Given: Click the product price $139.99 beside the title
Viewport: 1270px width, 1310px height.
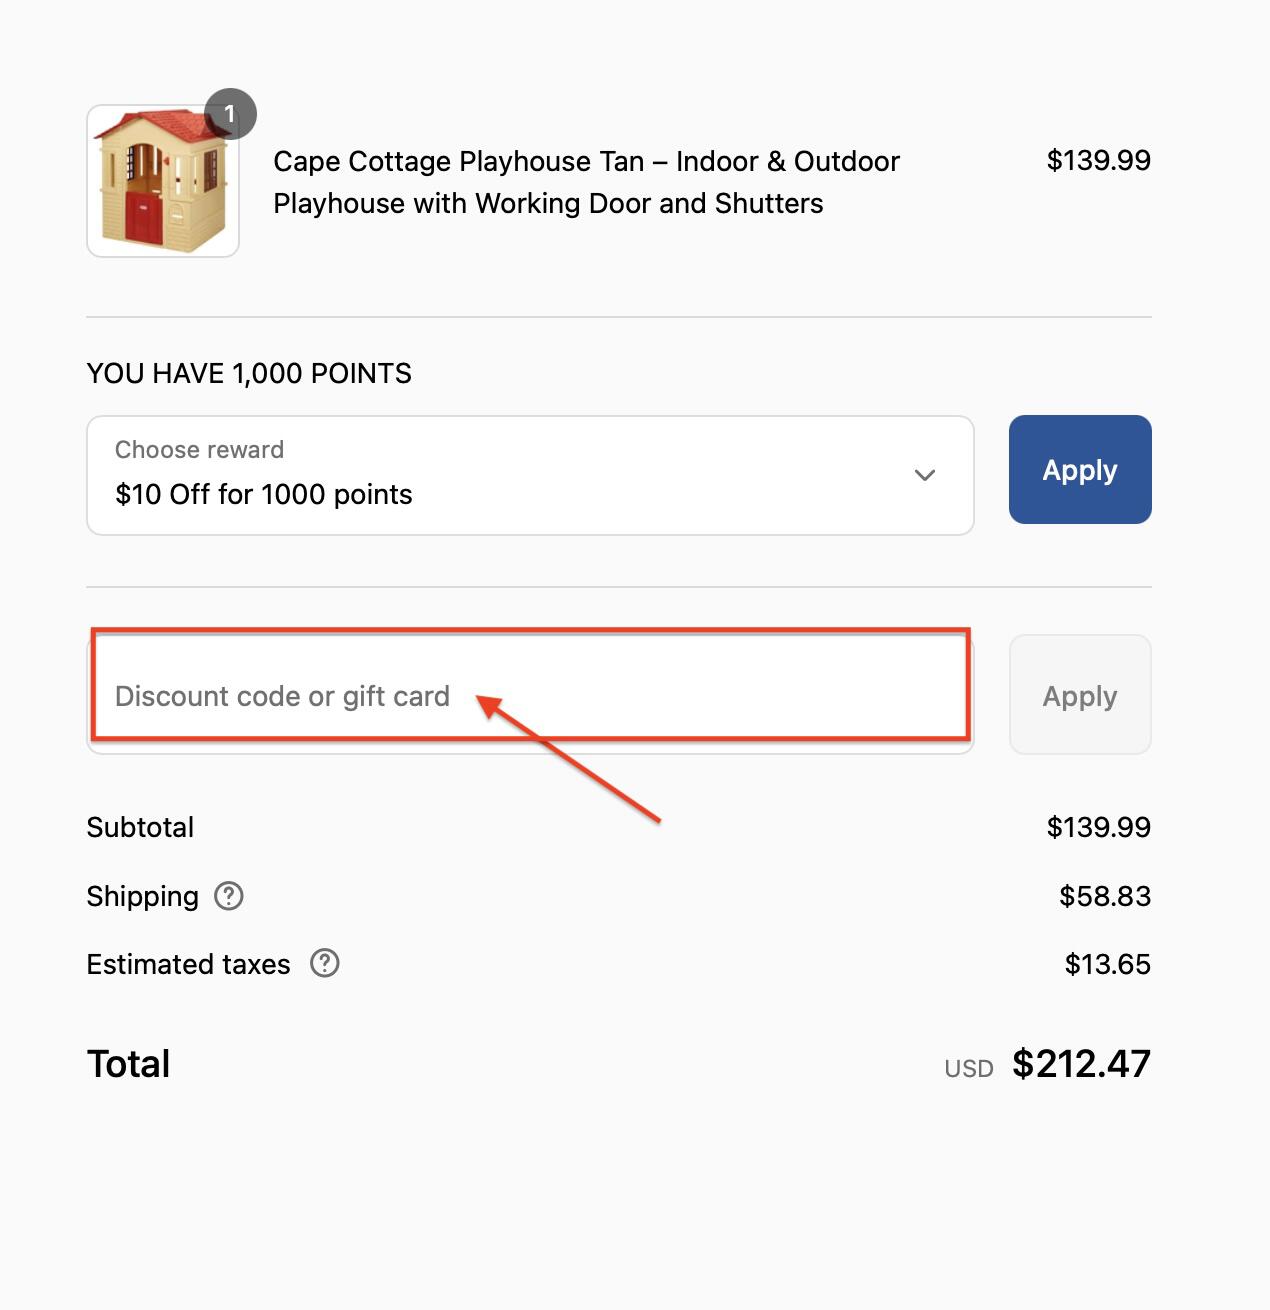Looking at the screenshot, I should click(1098, 160).
